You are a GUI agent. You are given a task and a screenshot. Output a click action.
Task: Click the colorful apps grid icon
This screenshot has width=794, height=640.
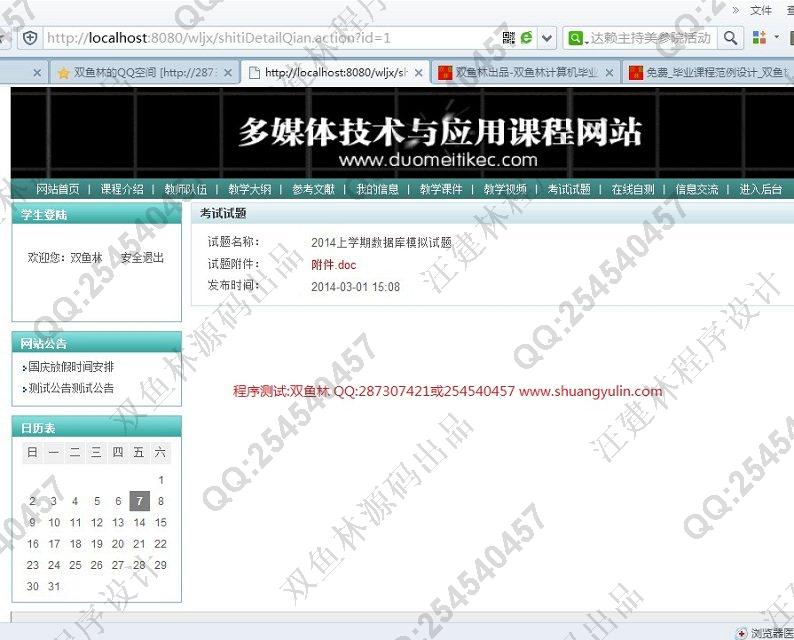[x=759, y=38]
